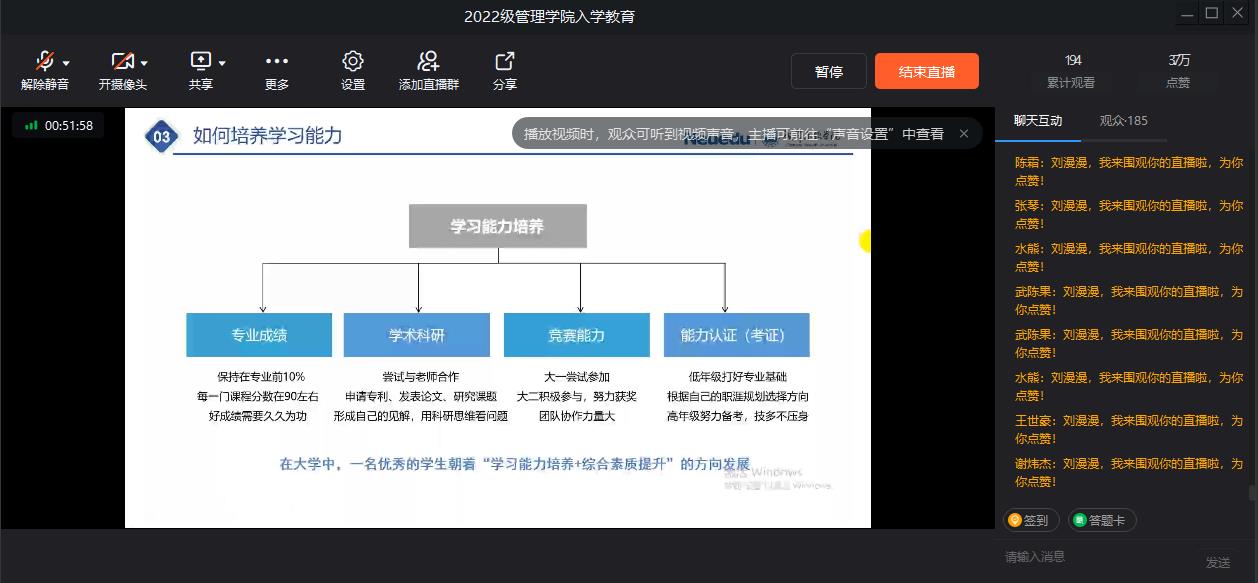This screenshot has width=1258, height=583.
Task: Open Settings gear
Action: coord(353,70)
